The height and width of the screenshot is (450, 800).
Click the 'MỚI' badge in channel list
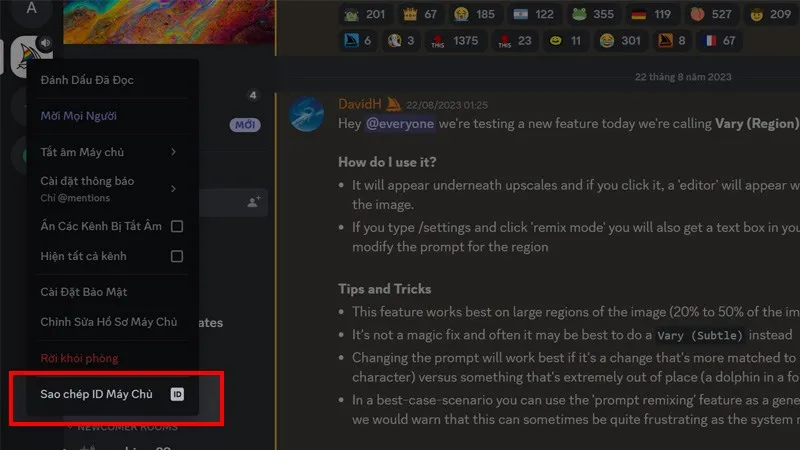click(245, 125)
